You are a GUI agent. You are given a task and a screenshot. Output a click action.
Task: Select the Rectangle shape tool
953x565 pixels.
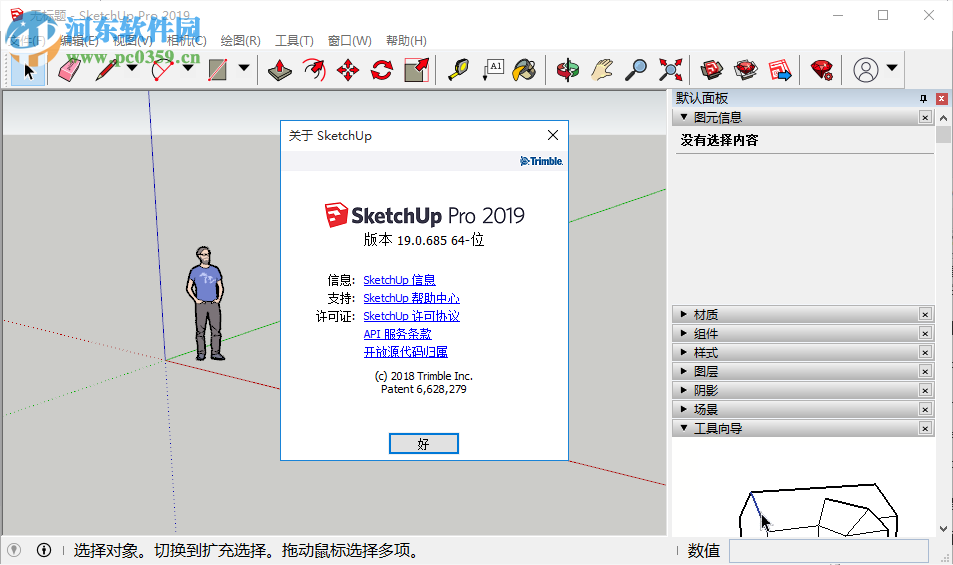[218, 70]
